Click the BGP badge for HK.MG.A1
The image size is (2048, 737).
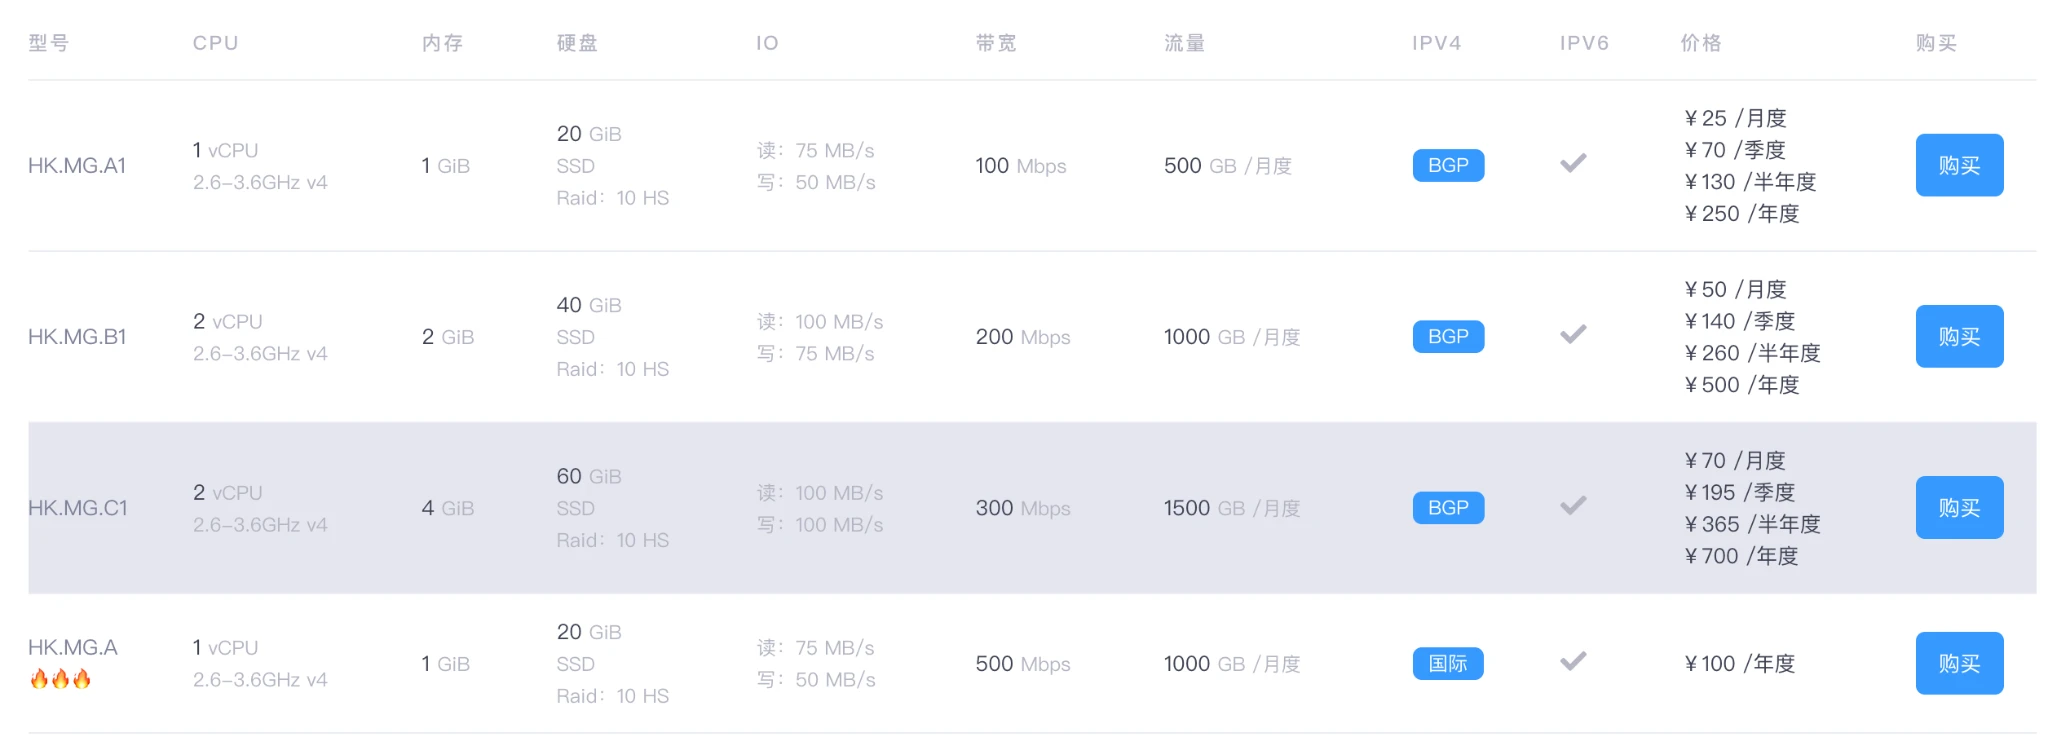coord(1448,165)
